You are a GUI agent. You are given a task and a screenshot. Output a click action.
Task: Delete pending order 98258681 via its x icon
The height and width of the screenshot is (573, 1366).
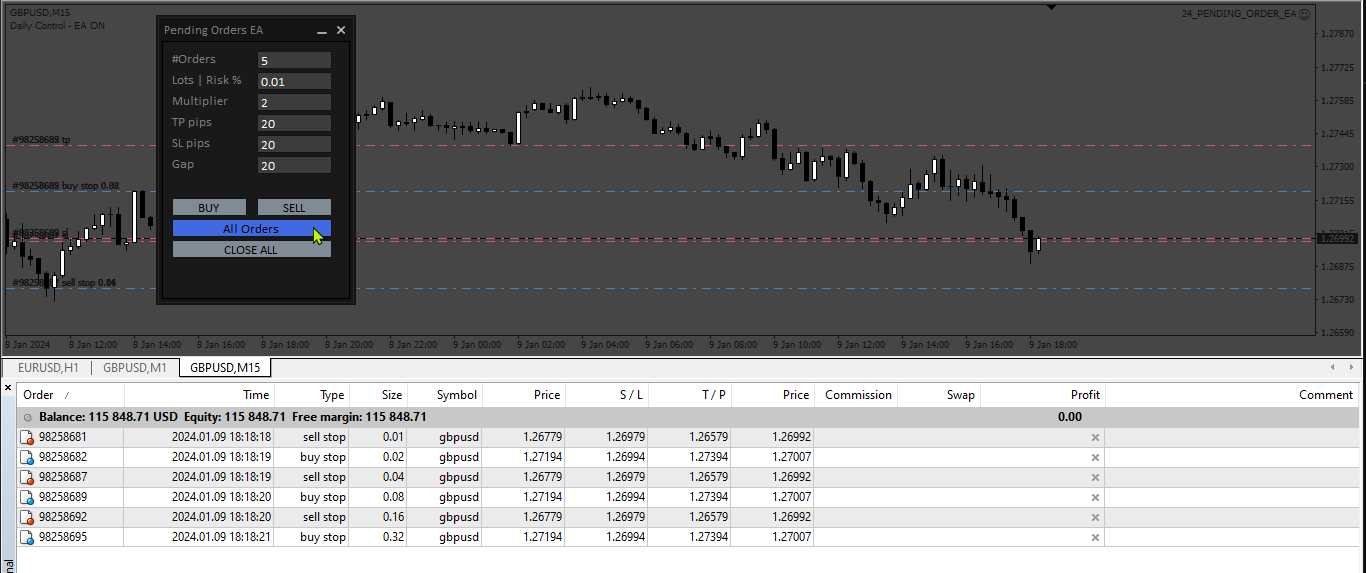1095,437
